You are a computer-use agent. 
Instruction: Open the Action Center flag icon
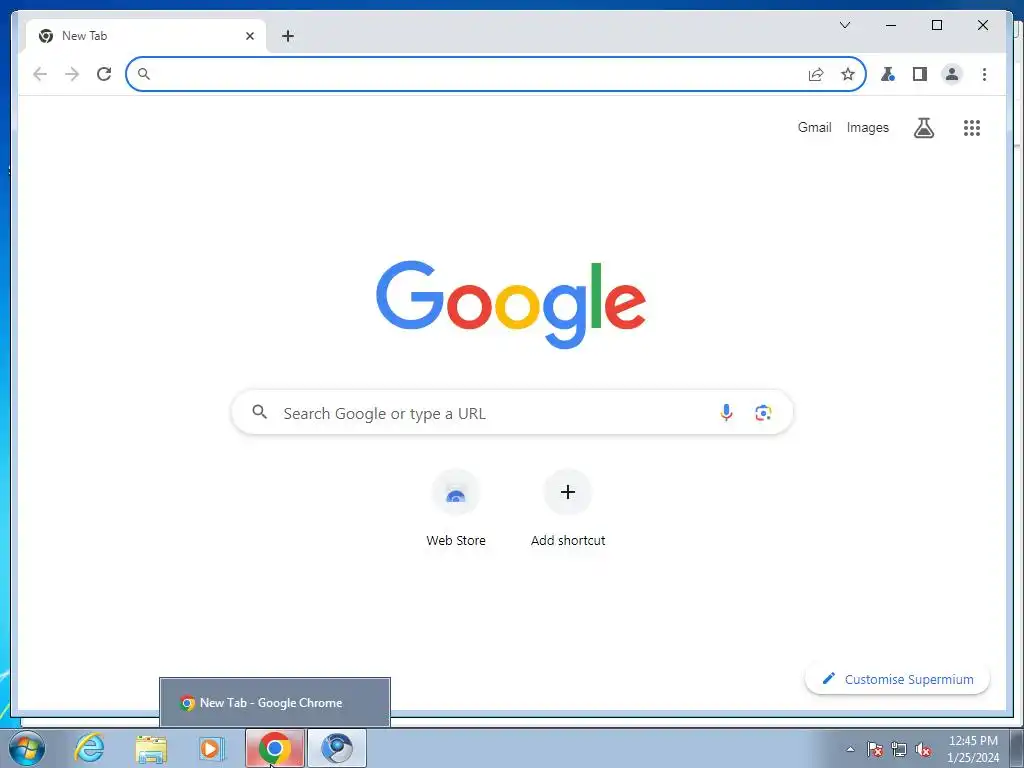click(875, 749)
